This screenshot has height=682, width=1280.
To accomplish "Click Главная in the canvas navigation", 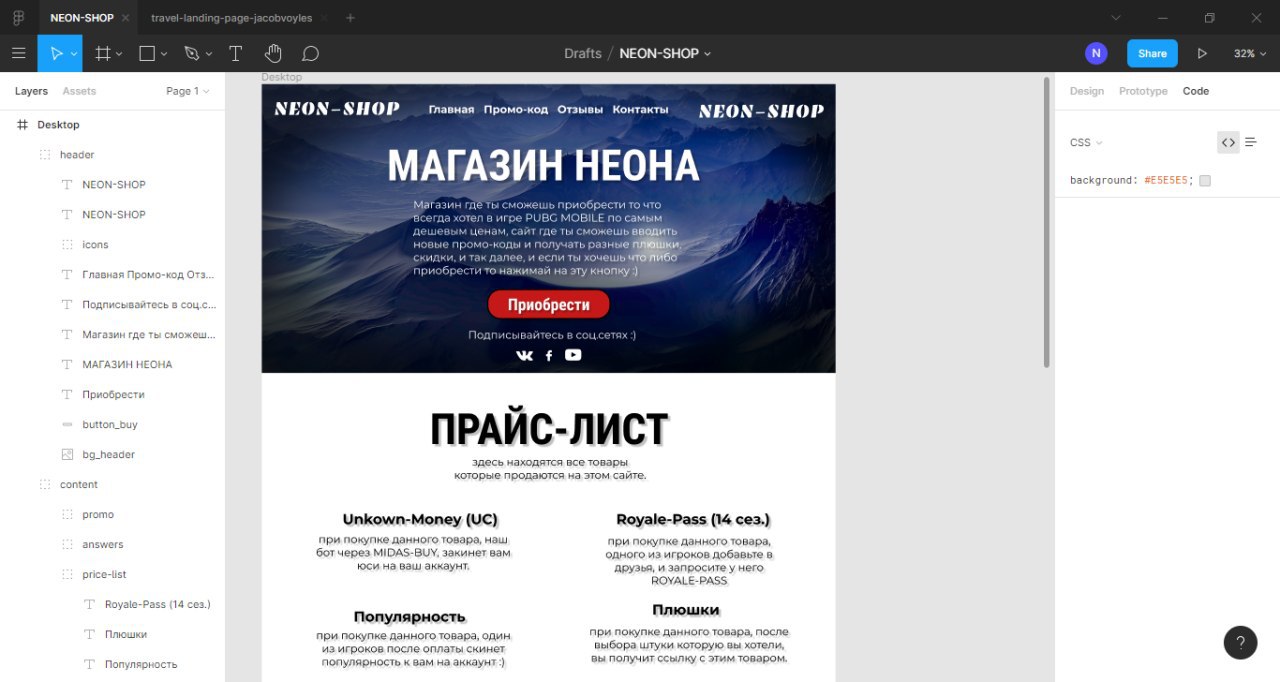I will pos(451,109).
